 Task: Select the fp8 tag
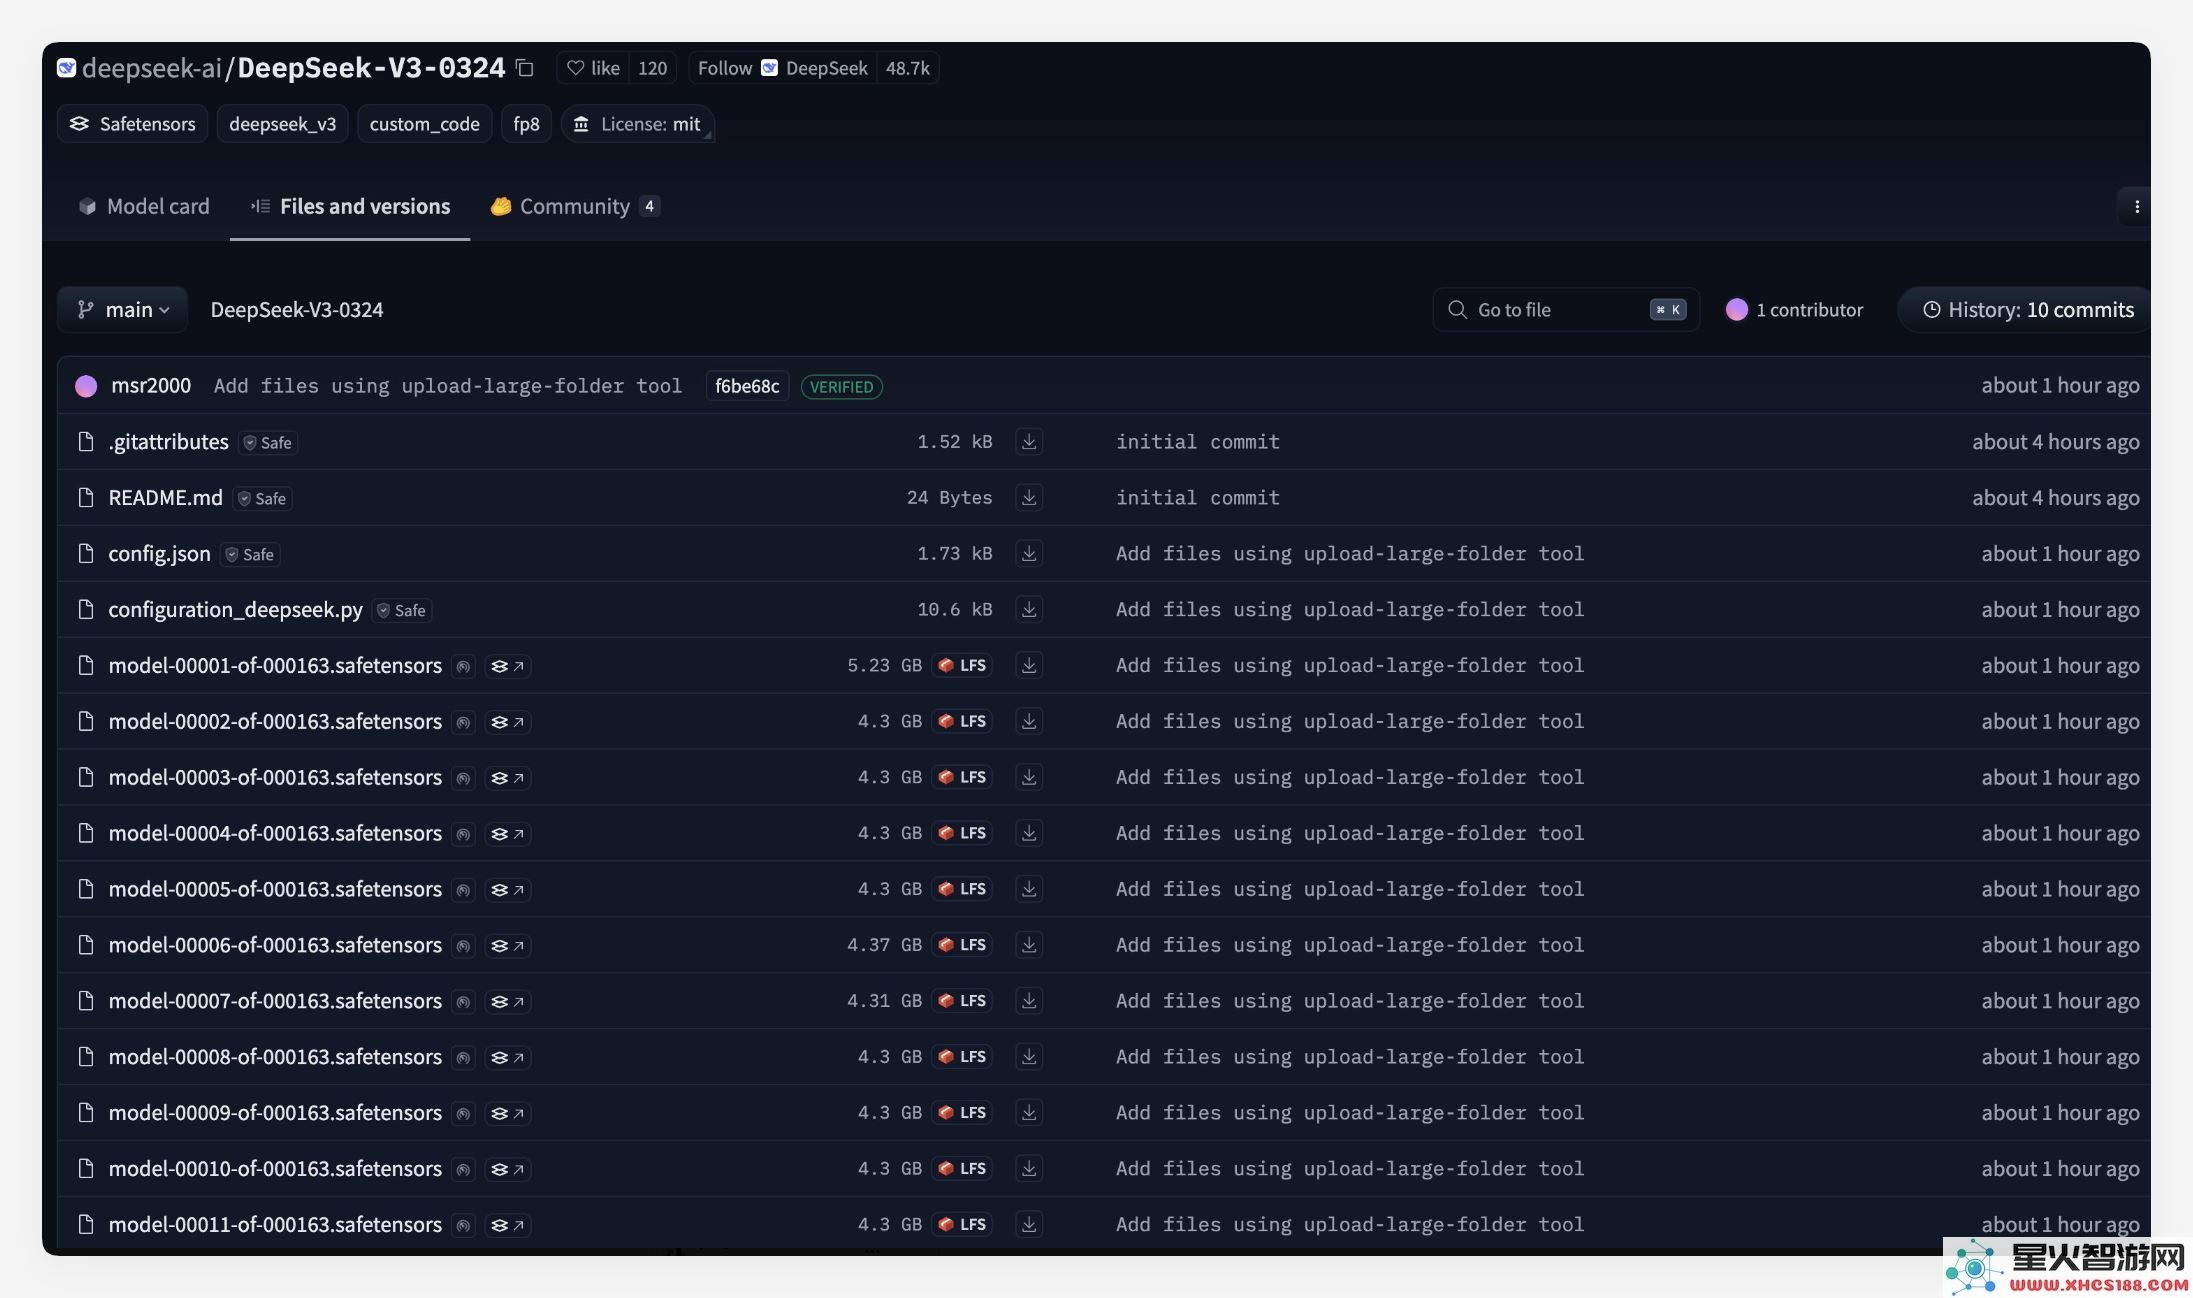coord(526,124)
